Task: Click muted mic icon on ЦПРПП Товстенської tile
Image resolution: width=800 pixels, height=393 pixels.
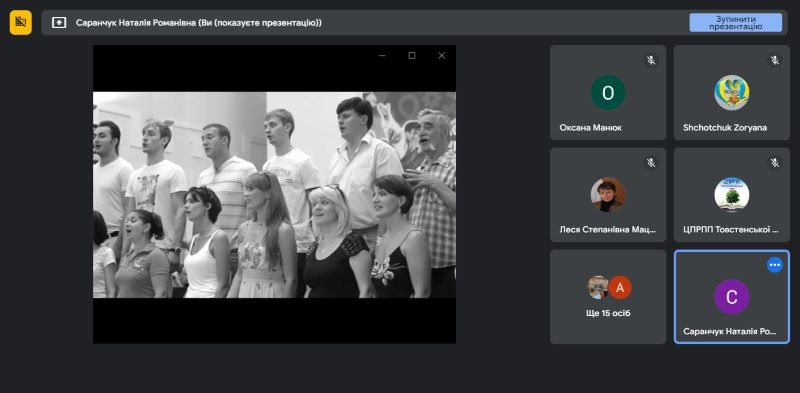Action: click(774, 162)
